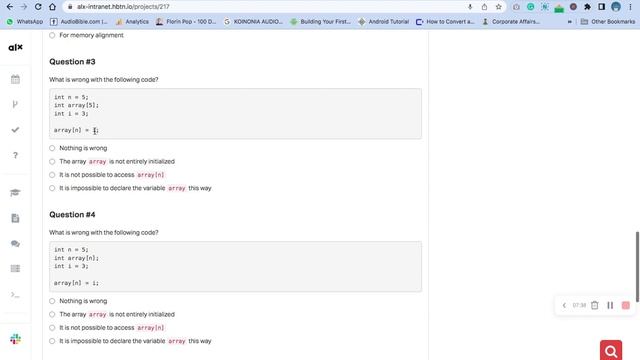
Task: Click the Question #3 code block
Action: 236,113
